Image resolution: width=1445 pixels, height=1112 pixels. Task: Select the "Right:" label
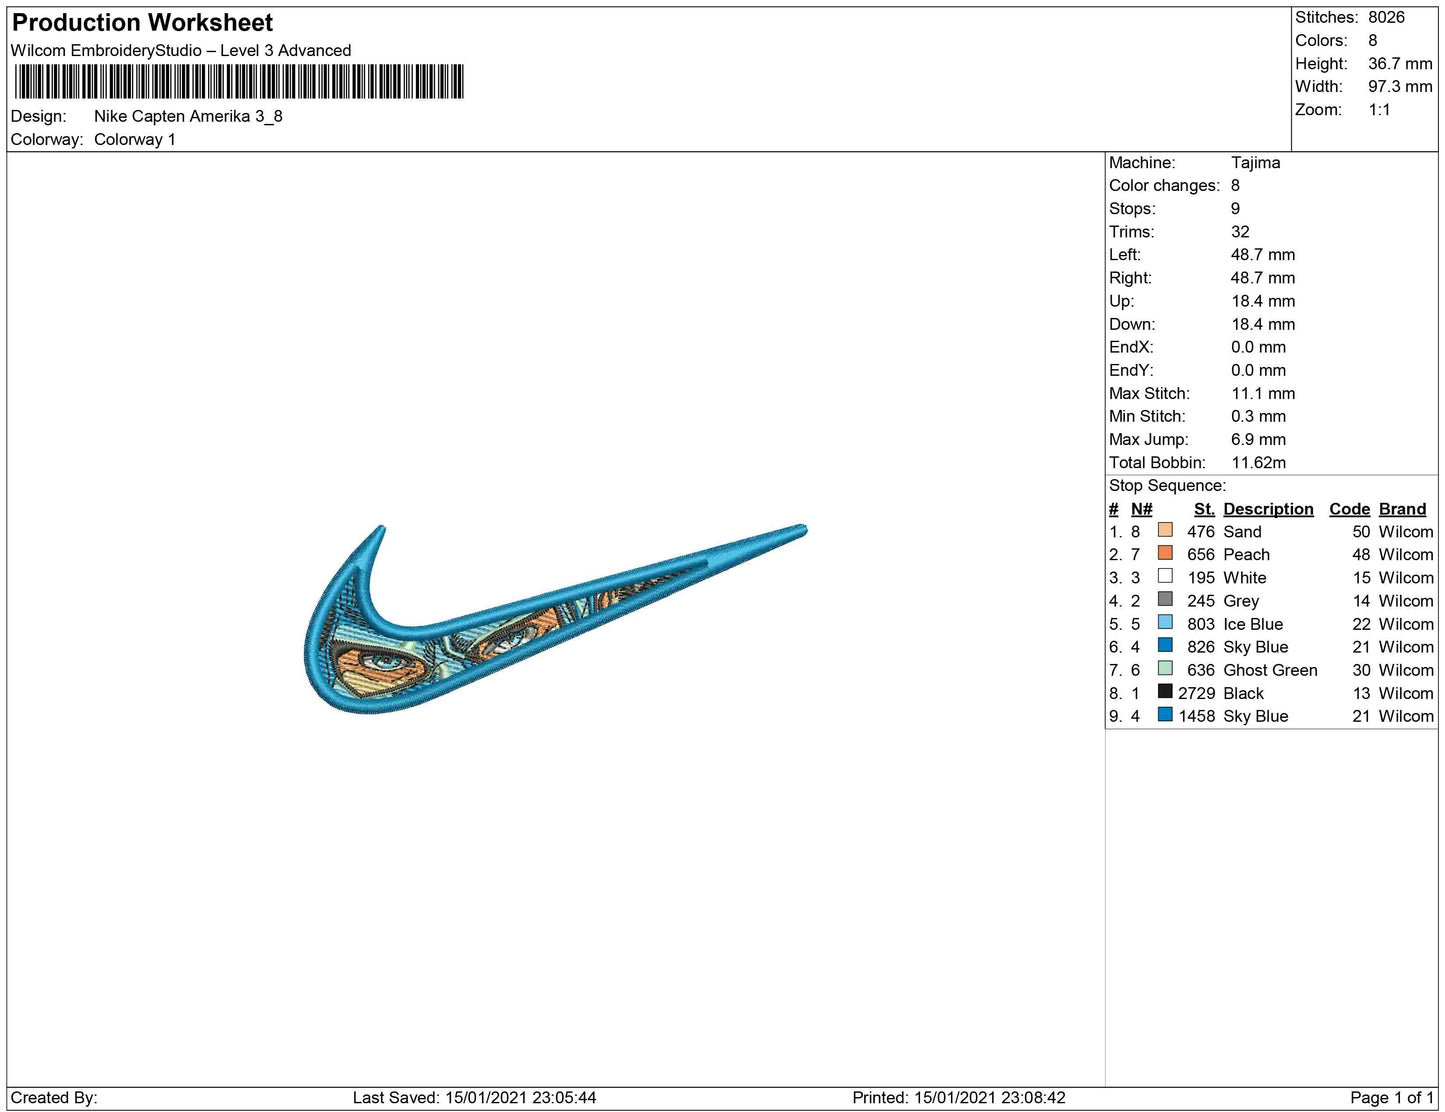pyautogui.click(x=1130, y=278)
